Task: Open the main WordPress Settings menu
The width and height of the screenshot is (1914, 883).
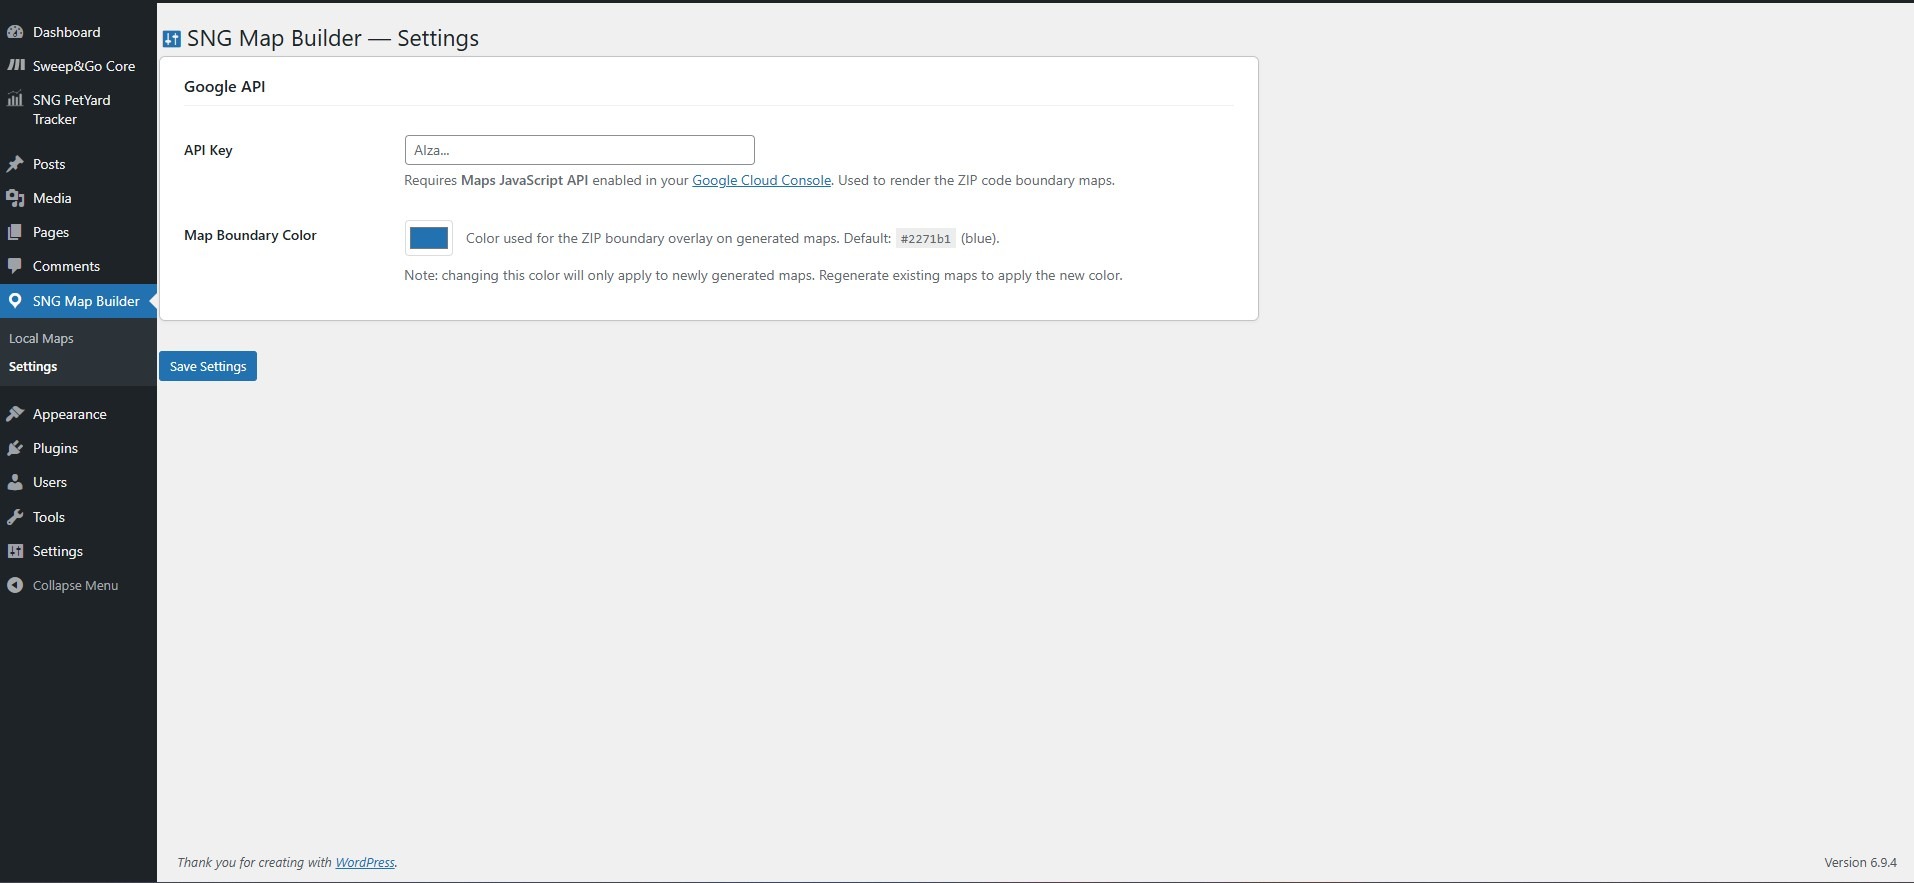Action: pyautogui.click(x=57, y=551)
